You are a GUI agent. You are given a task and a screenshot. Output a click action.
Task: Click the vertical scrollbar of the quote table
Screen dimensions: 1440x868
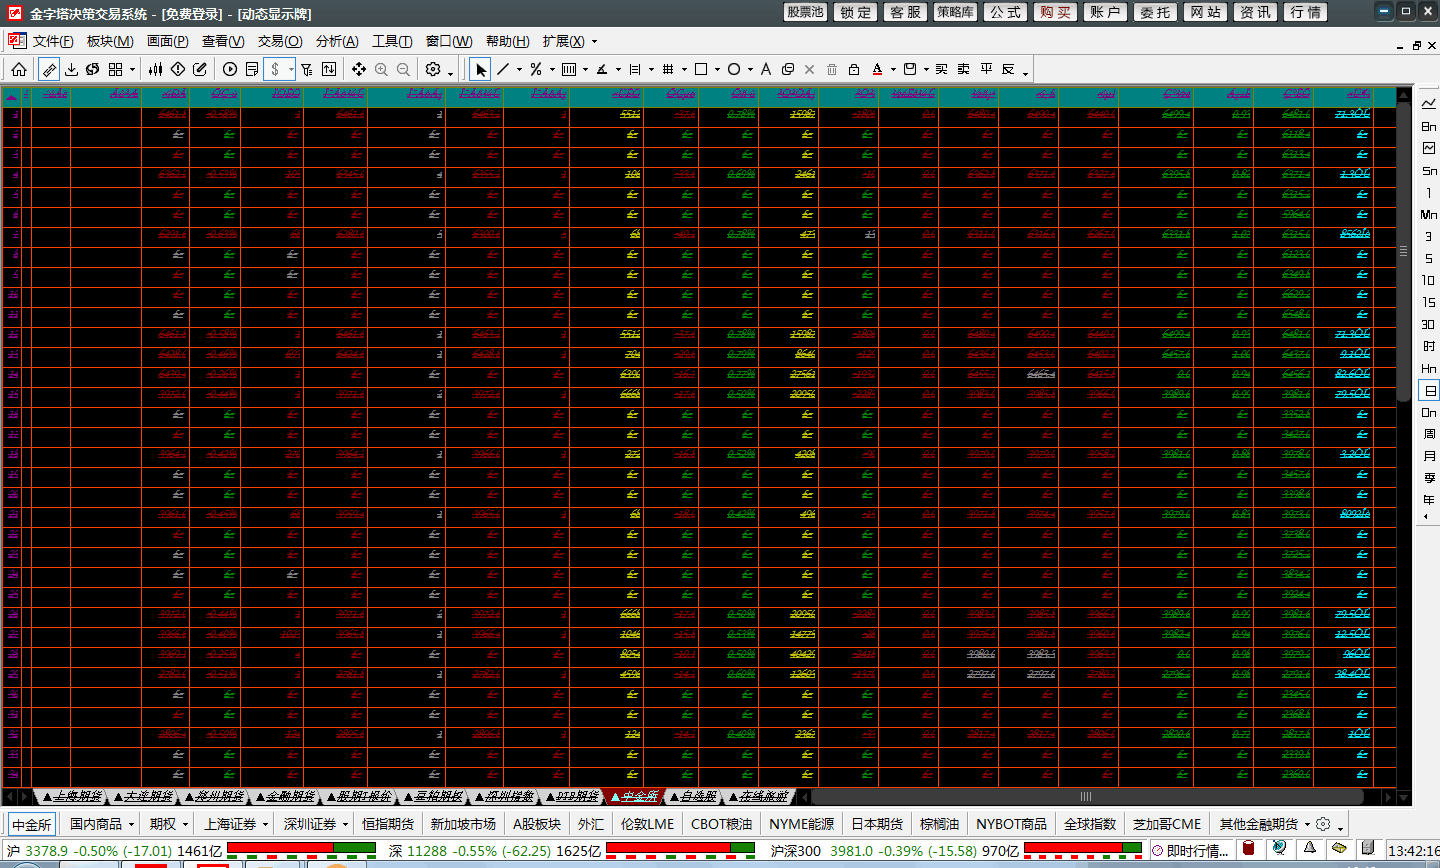[1403, 252]
